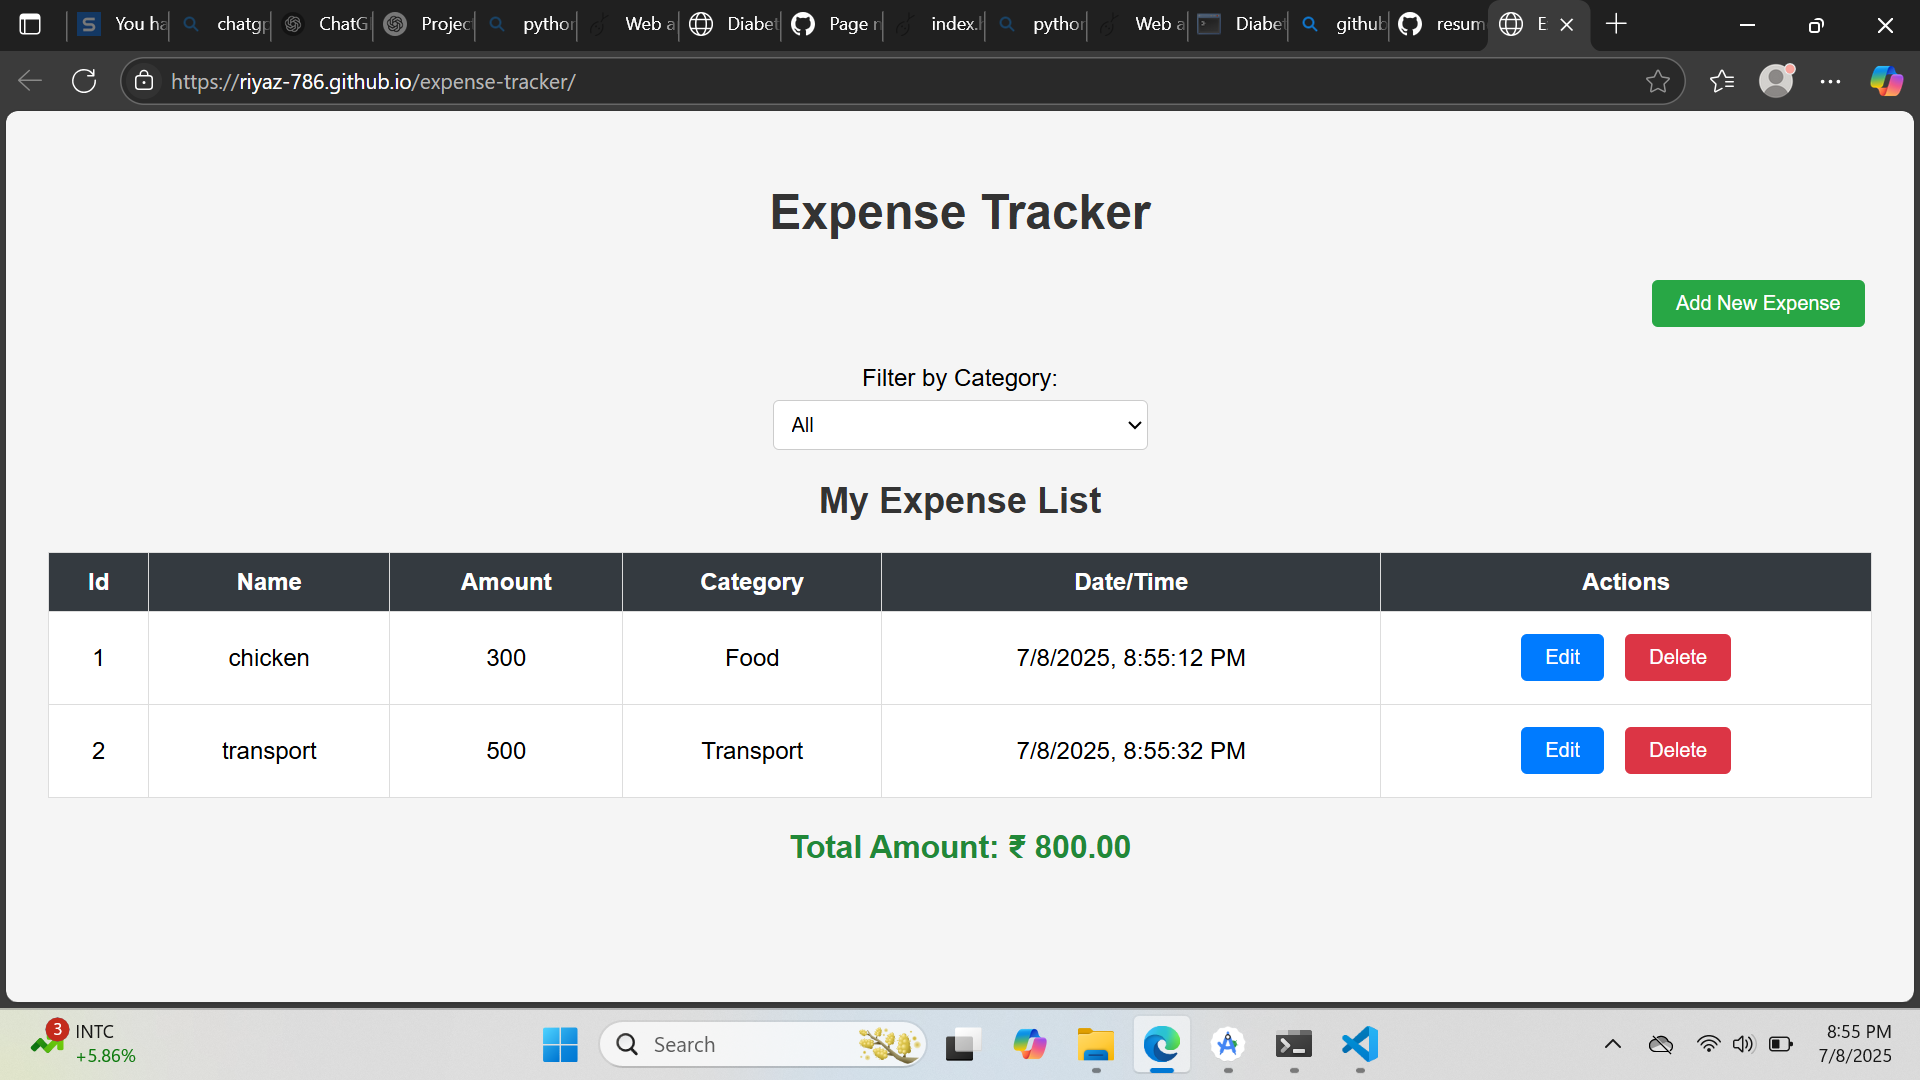
Task: Edit the chicken expense row
Action: coord(1561,657)
